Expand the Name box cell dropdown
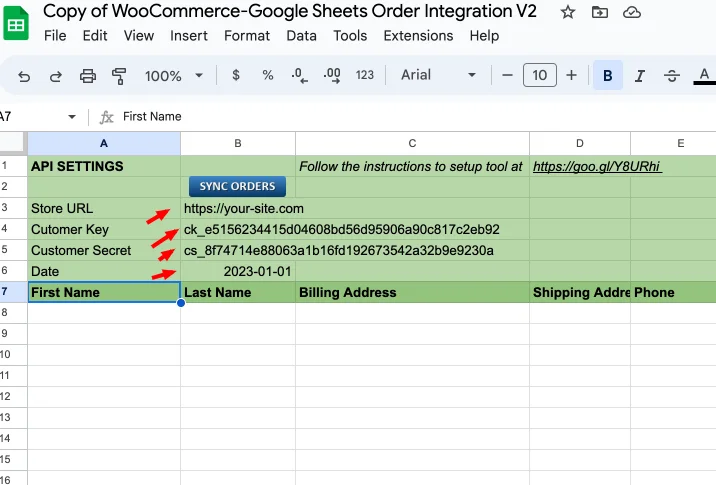The height and width of the screenshot is (485, 716). (x=72, y=117)
